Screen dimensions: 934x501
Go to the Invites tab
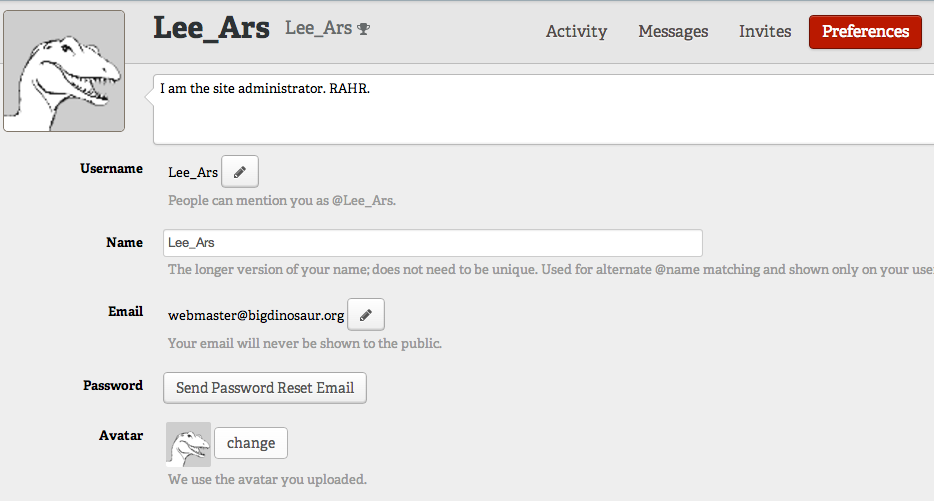[x=765, y=31]
